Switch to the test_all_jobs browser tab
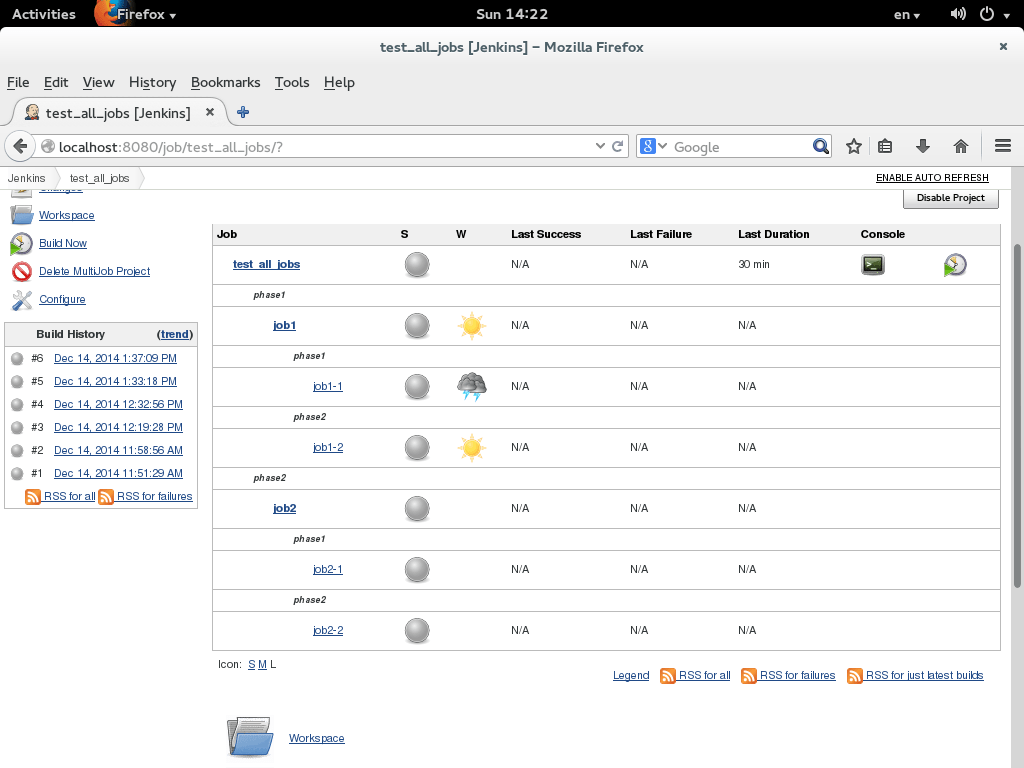1024x768 pixels. coord(117,112)
